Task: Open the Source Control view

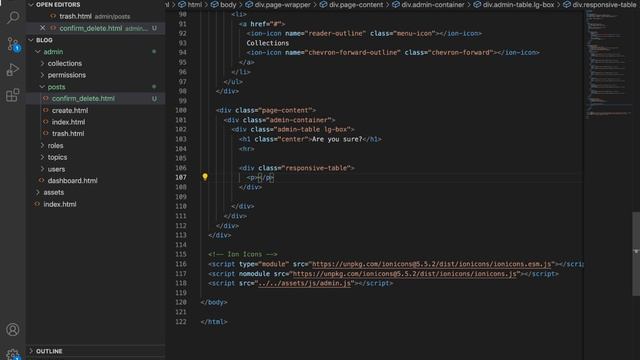Action: [x=13, y=44]
